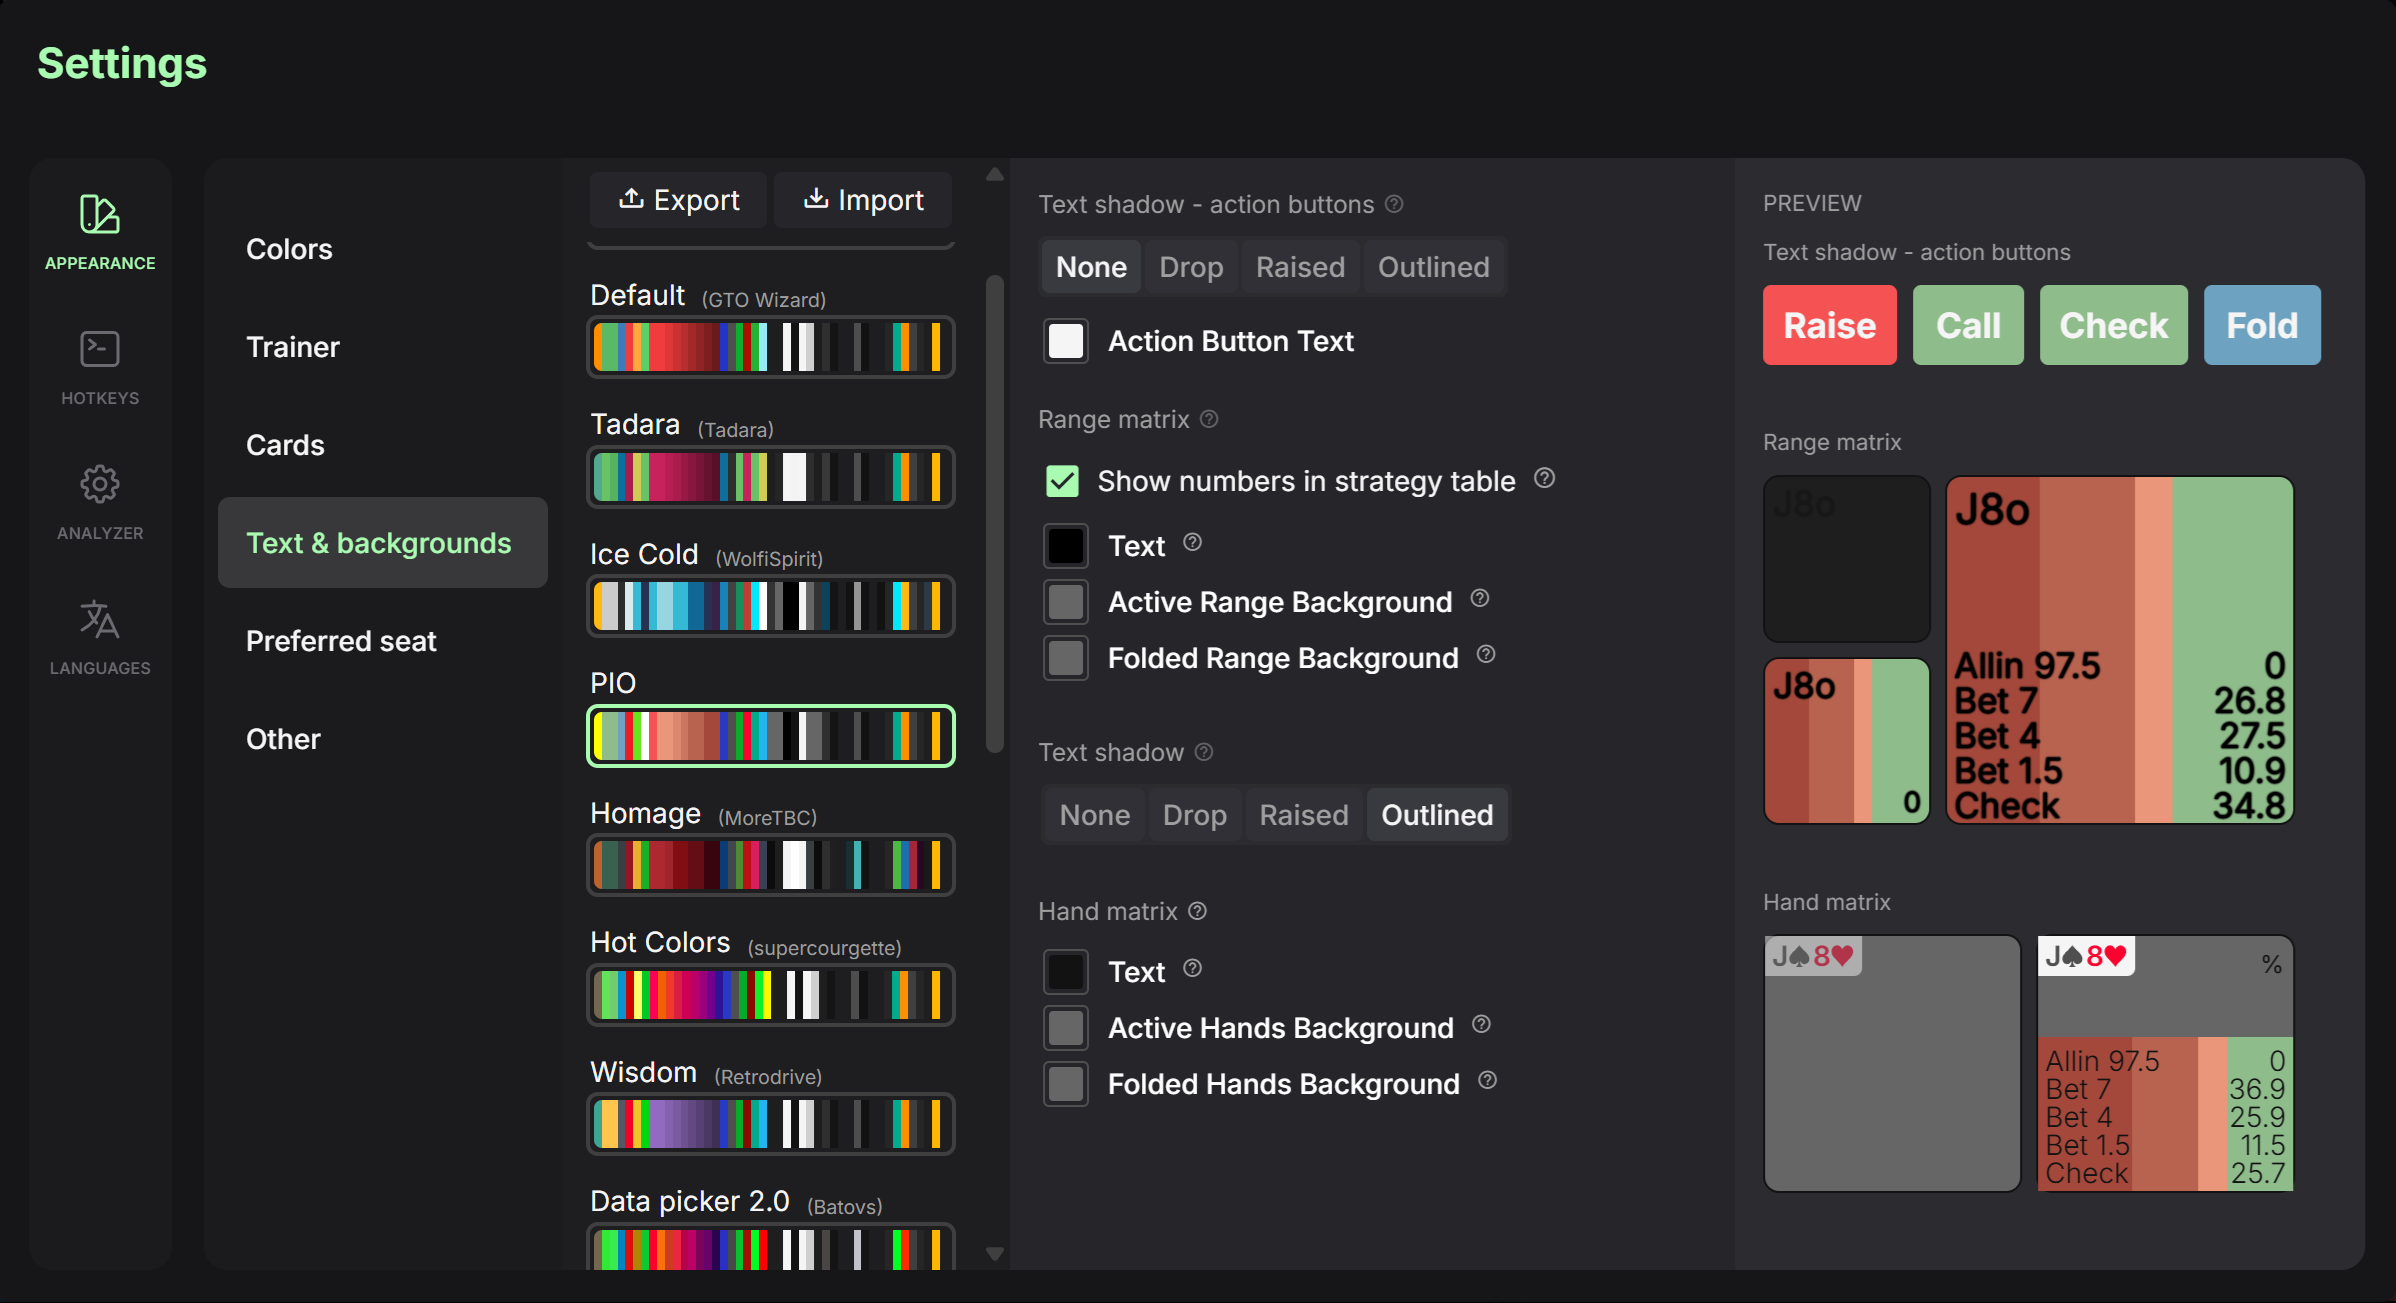Image resolution: width=2396 pixels, height=1303 pixels.
Task: Click theme list scroll up arrow
Action: click(x=994, y=174)
